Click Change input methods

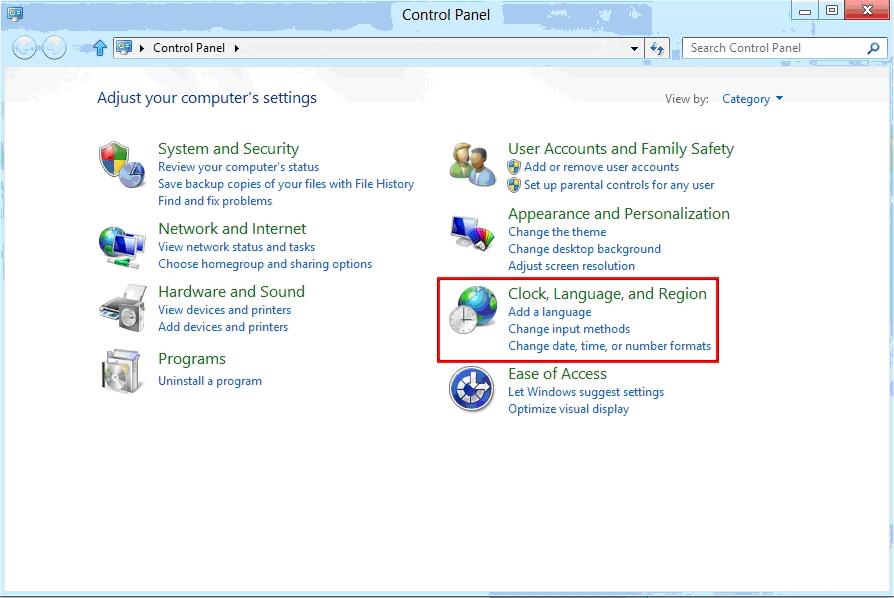click(569, 329)
